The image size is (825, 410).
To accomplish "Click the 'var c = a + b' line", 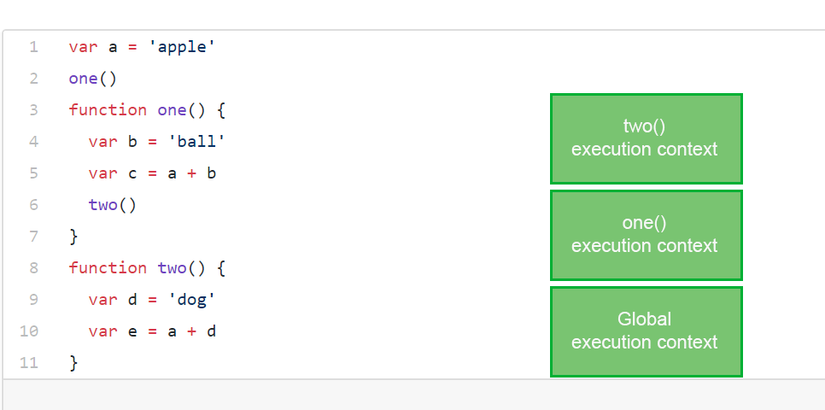I will (152, 173).
